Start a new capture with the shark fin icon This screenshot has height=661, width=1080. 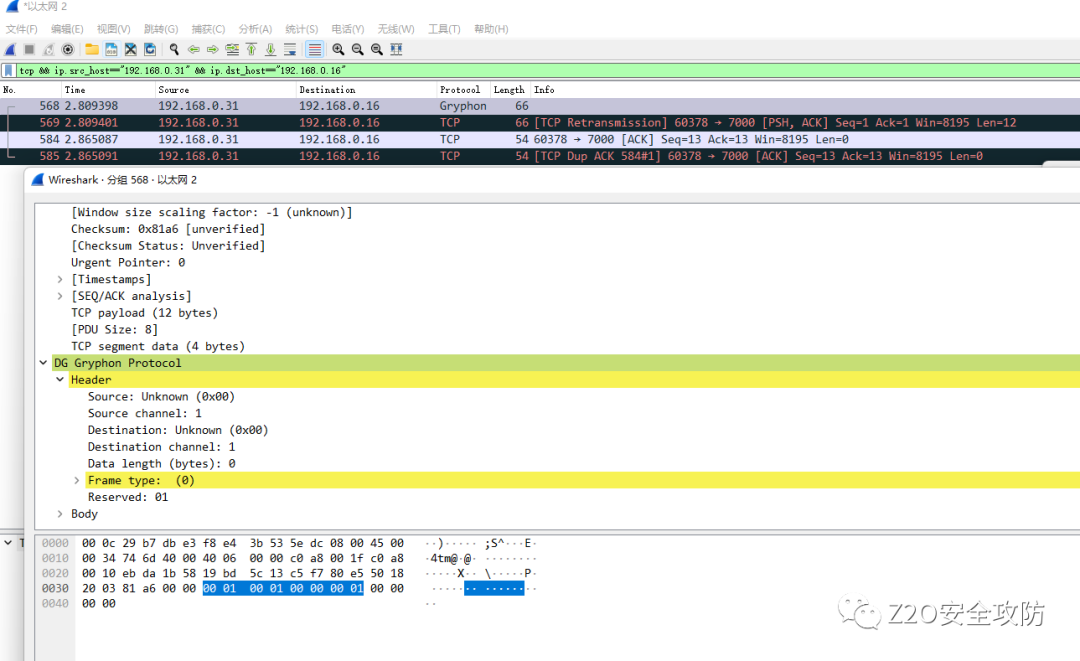tap(10, 50)
